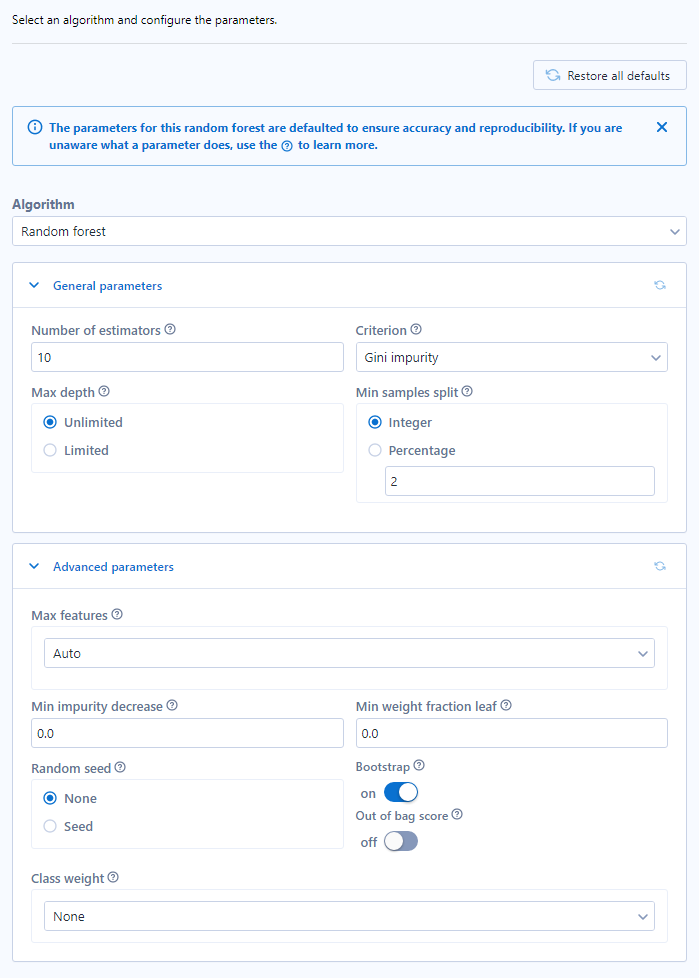
Task: Open the Max features Auto dropdown
Action: [x=349, y=653]
